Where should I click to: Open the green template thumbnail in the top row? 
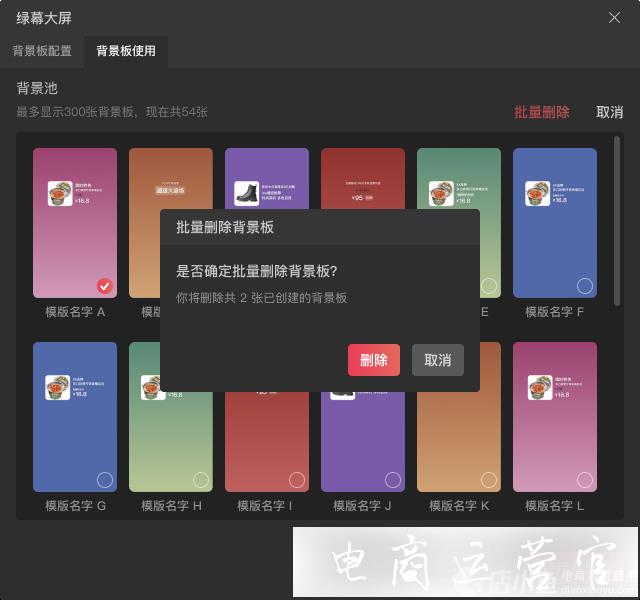(459, 178)
